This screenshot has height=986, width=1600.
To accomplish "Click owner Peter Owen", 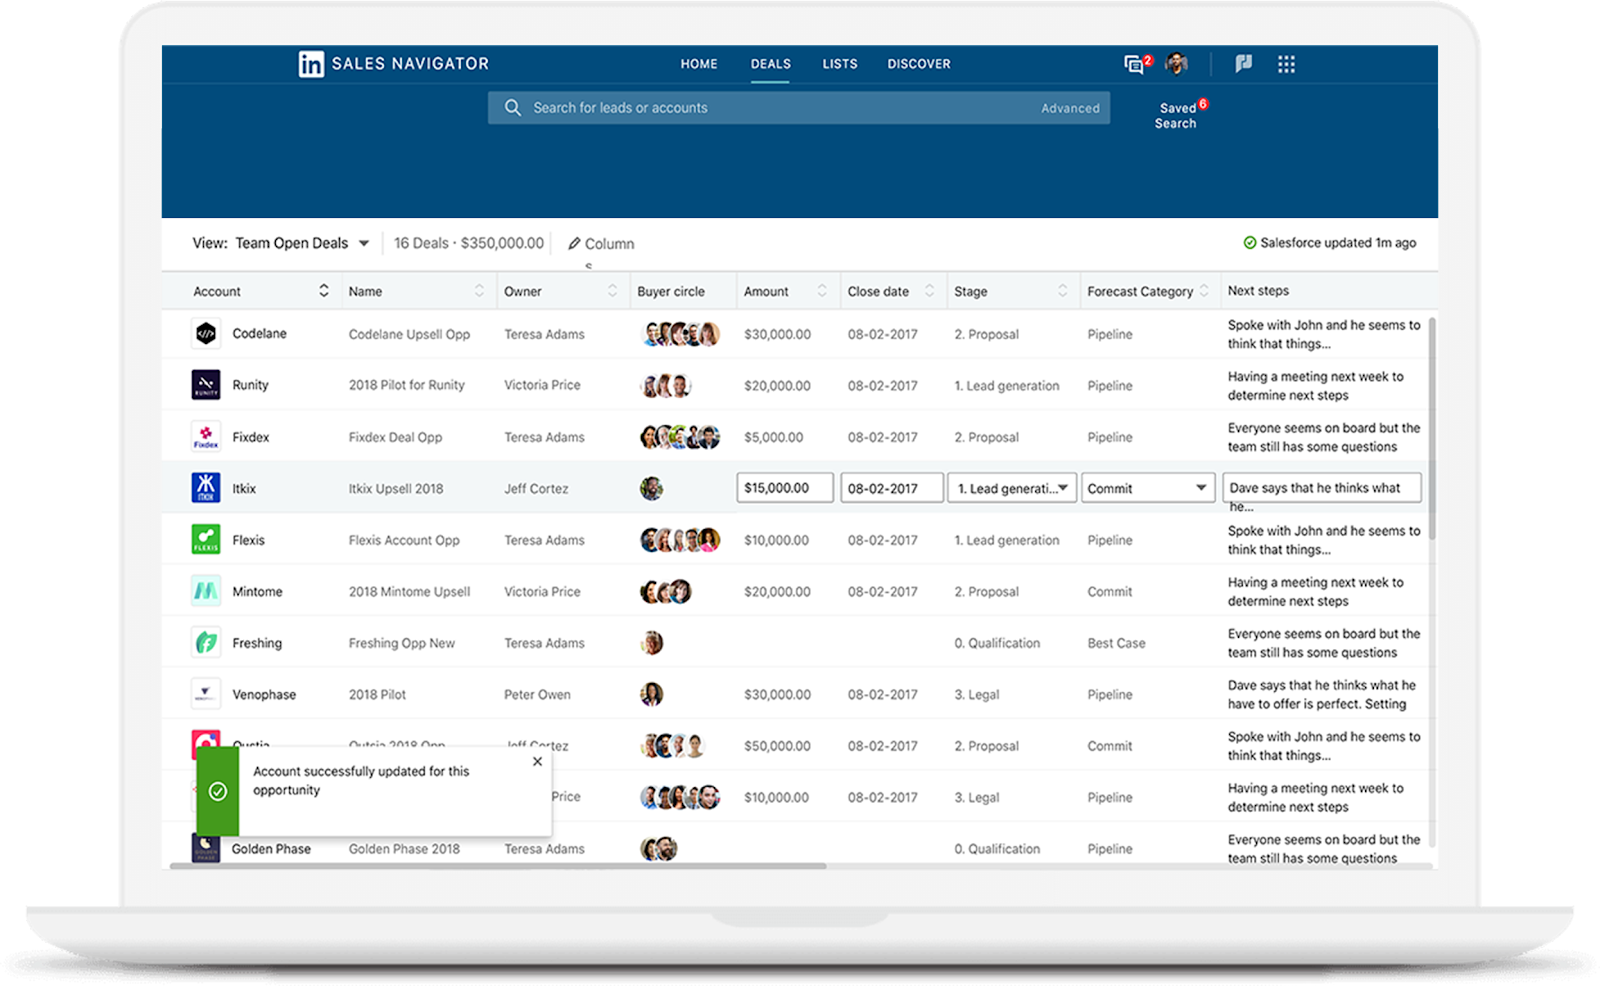I will [537, 694].
